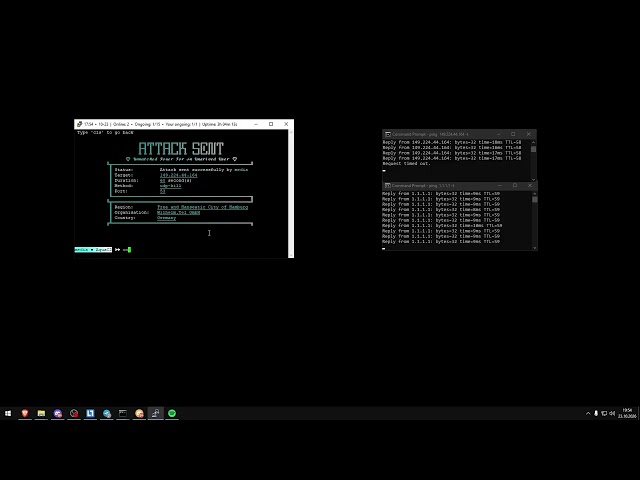Image resolution: width=640 pixels, height=480 pixels.
Task: Click the "Status:" label in PuTTY
Action: point(124,170)
